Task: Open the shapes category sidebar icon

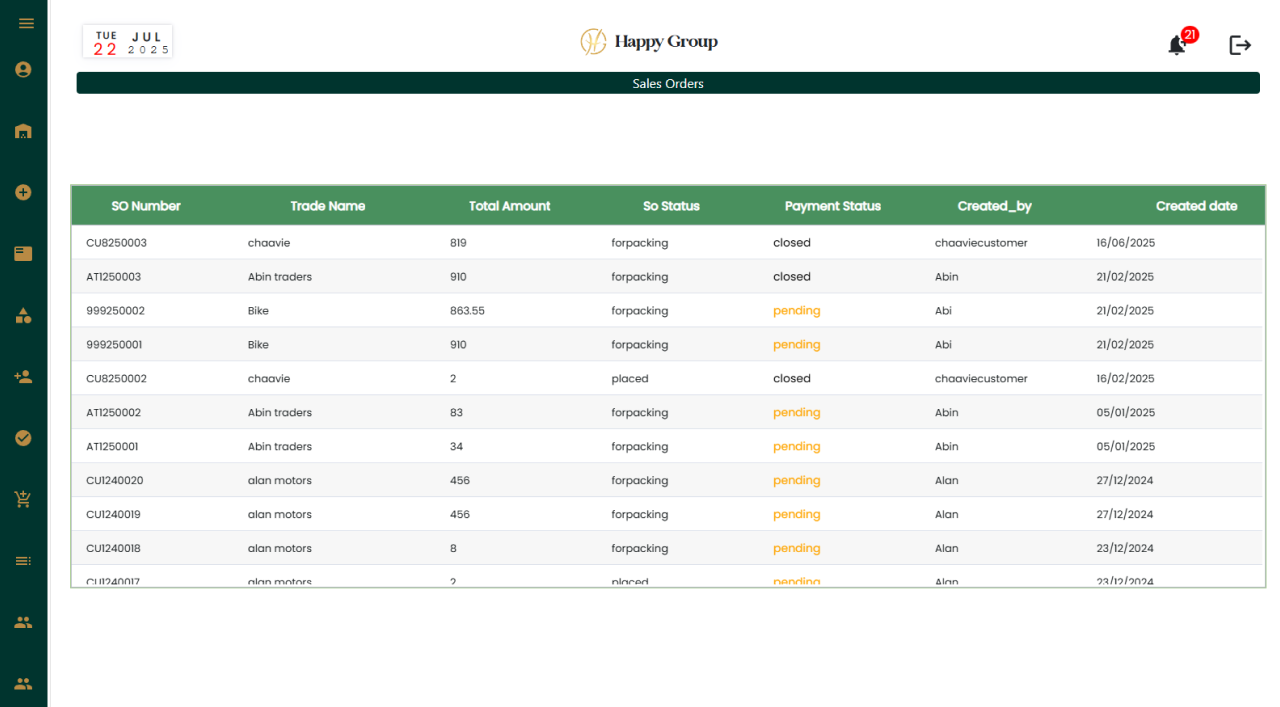Action: 23,315
